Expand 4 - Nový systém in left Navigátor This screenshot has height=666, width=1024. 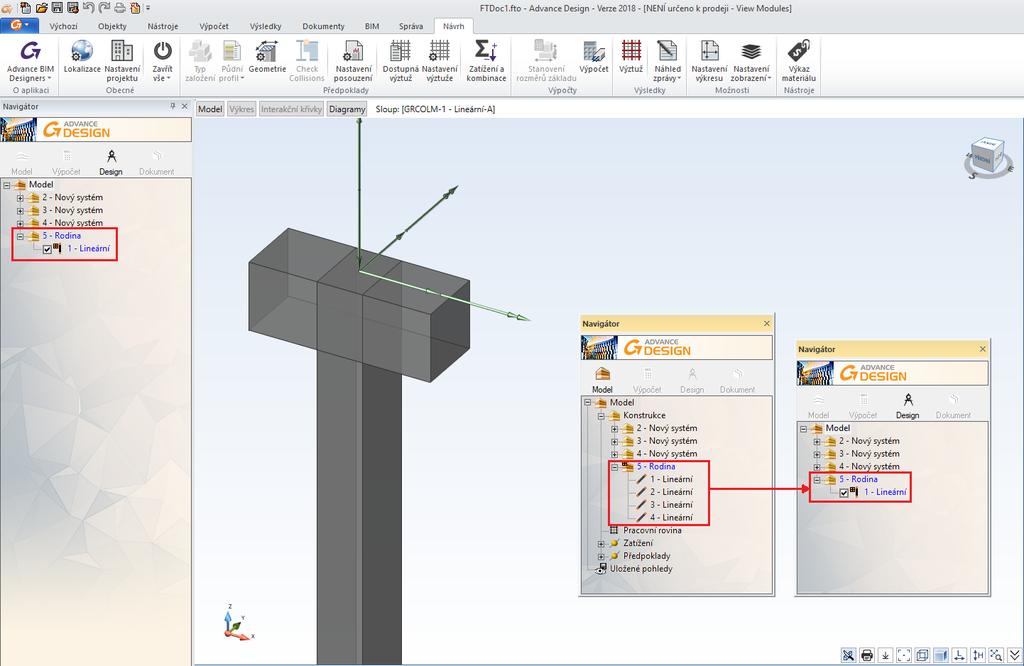(20, 223)
